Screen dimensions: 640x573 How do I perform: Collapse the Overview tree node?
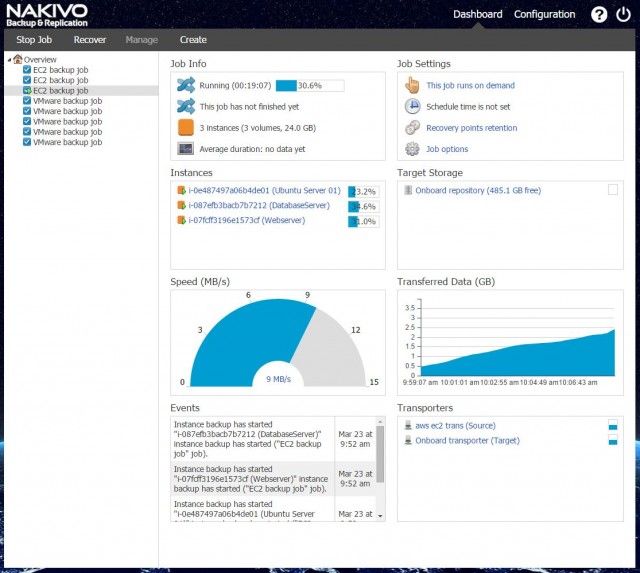9,60
